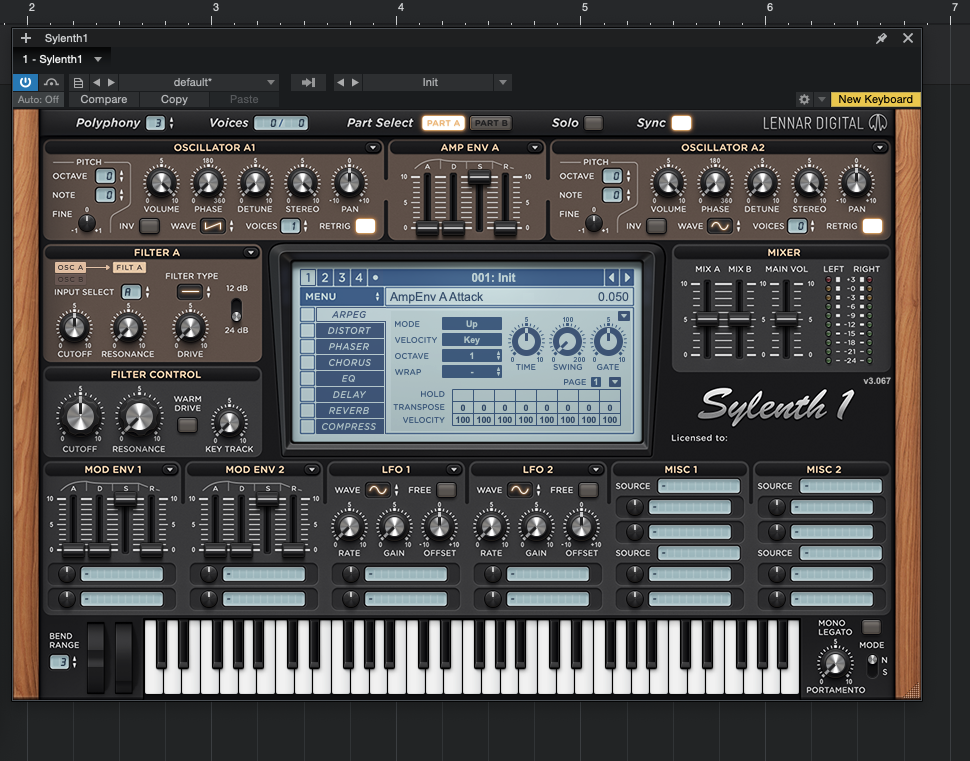Screen dimensions: 970x761
Task: Open the Amp Env A section dropdown
Action: pyautogui.click(x=534, y=147)
